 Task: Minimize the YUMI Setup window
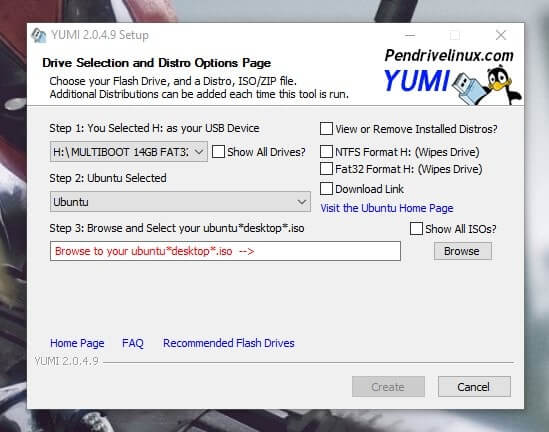(410, 35)
